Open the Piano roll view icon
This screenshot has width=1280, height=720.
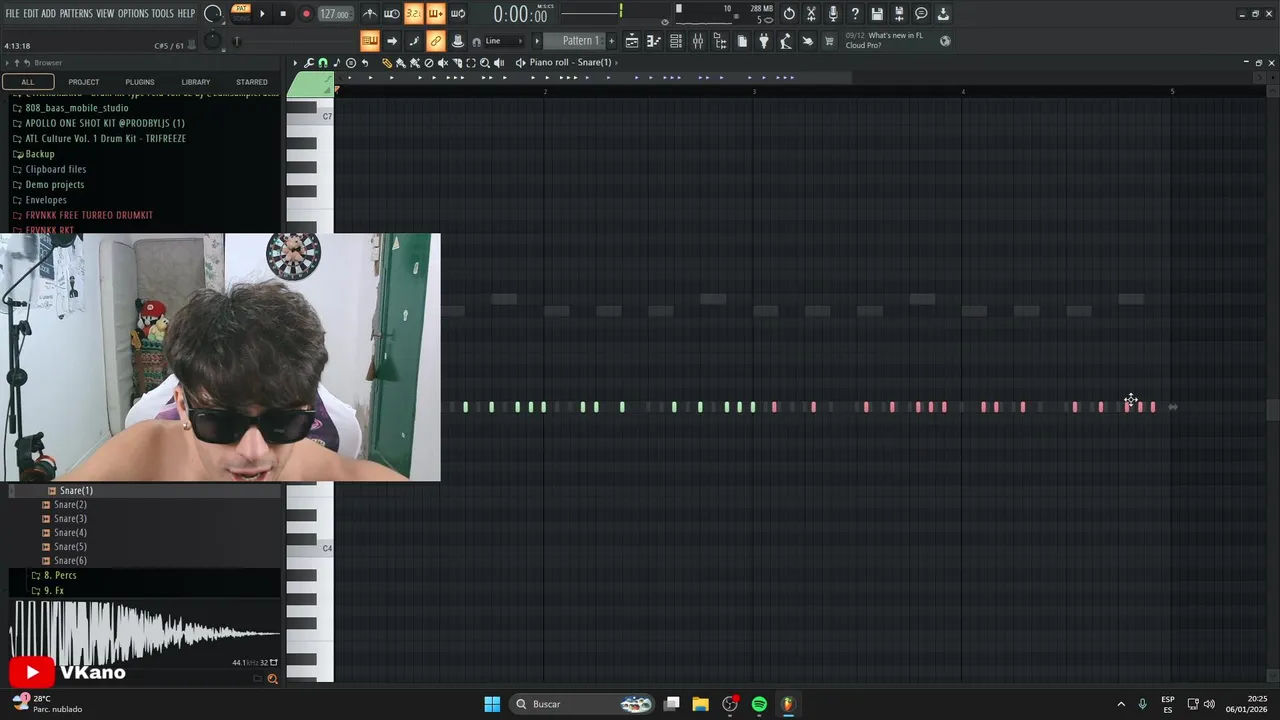[x=654, y=41]
